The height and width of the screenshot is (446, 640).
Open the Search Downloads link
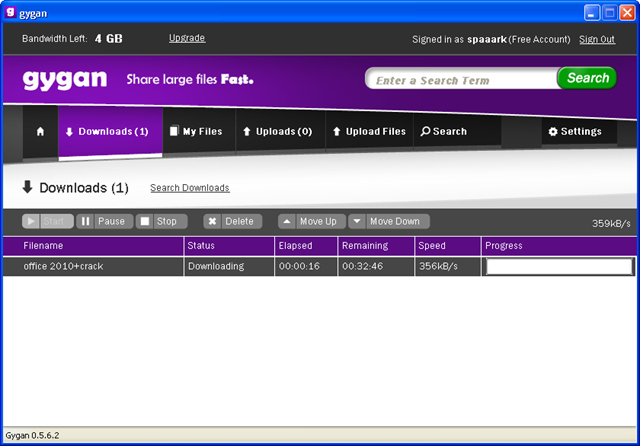[x=190, y=188]
